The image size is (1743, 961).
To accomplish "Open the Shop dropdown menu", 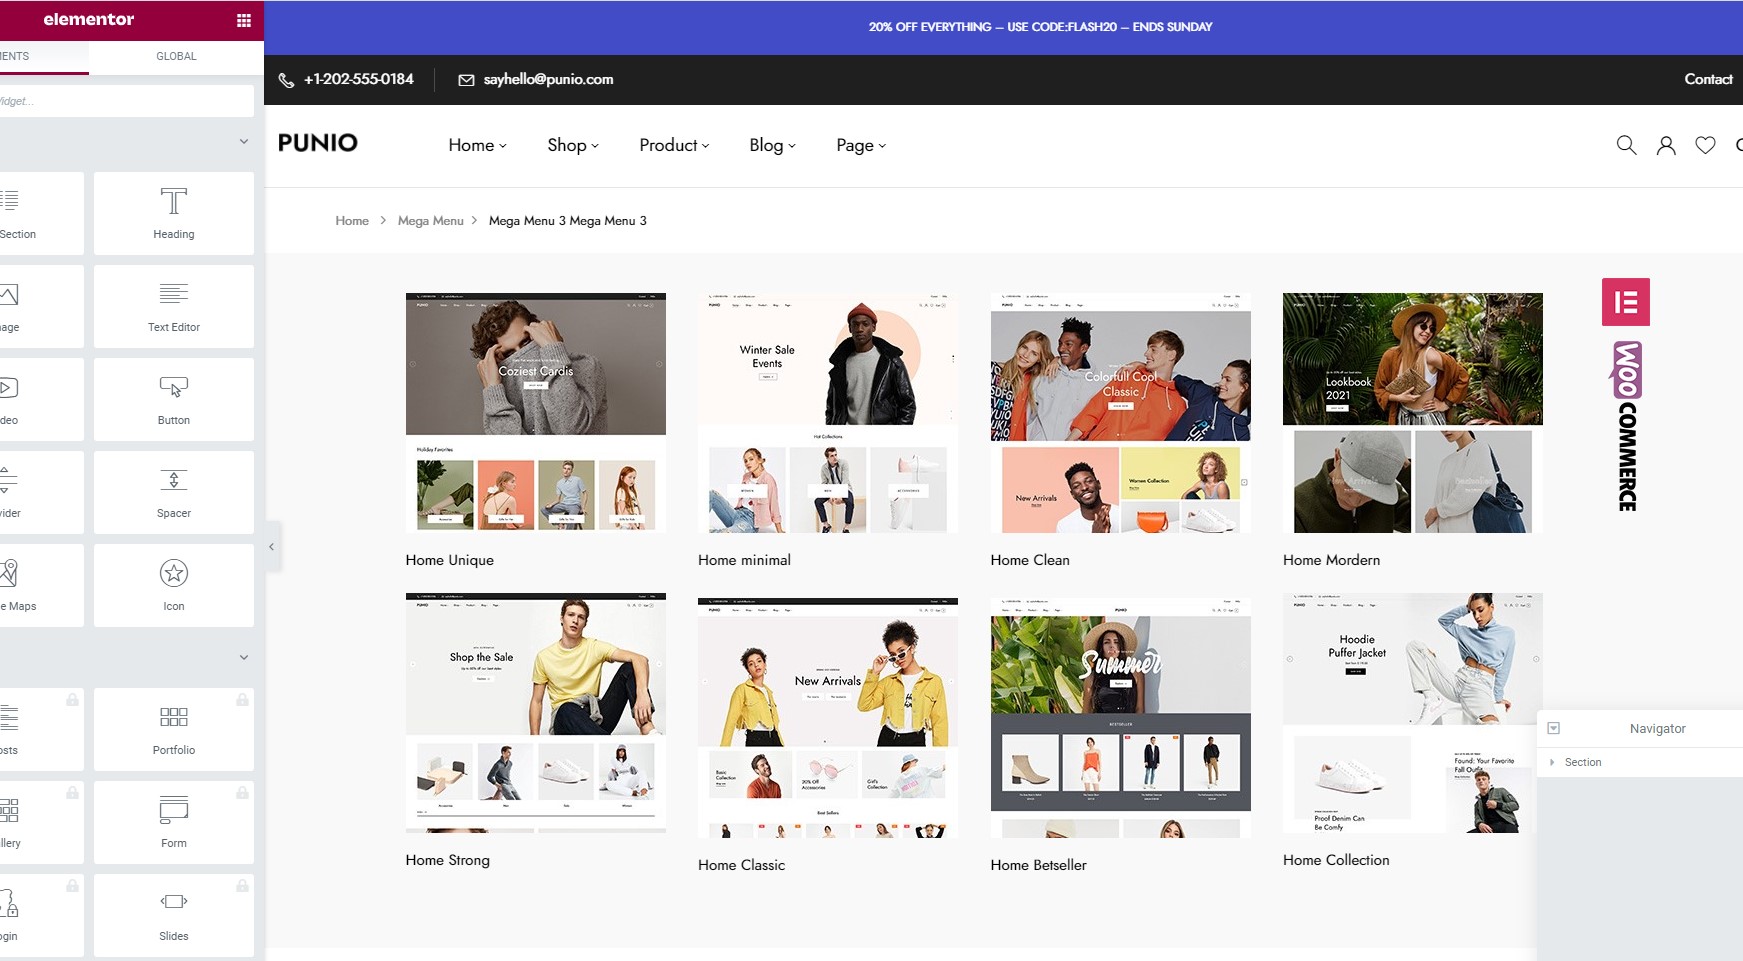I will 573,145.
